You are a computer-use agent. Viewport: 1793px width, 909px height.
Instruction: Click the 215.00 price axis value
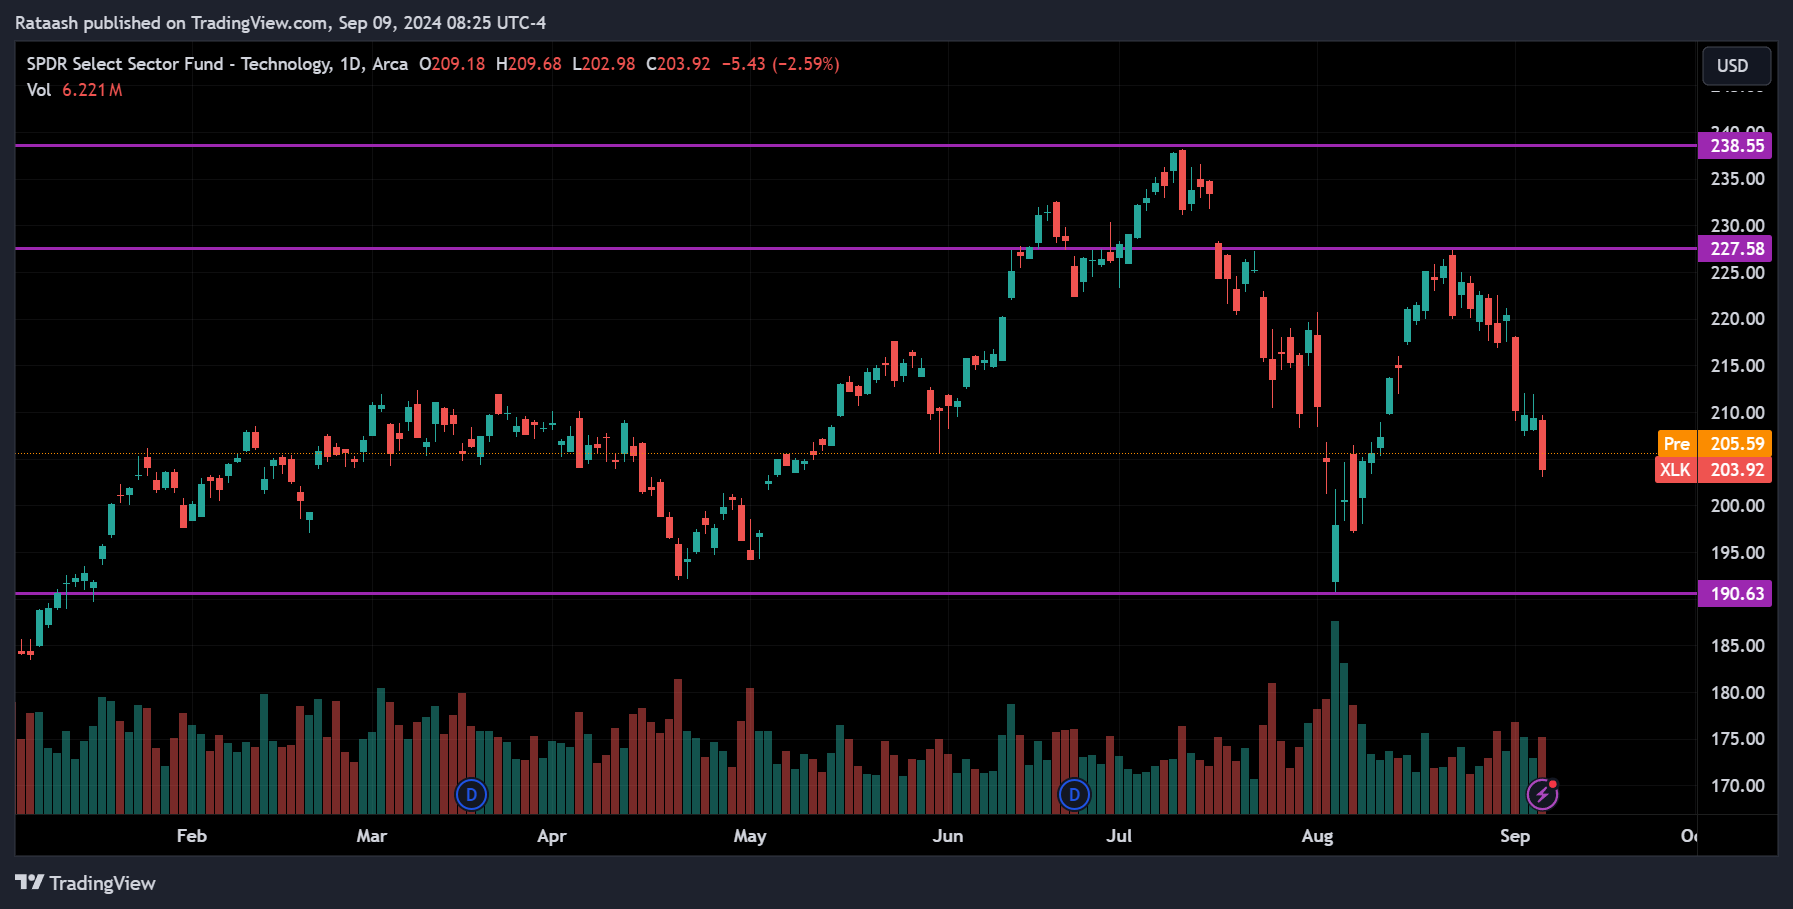coord(1737,366)
